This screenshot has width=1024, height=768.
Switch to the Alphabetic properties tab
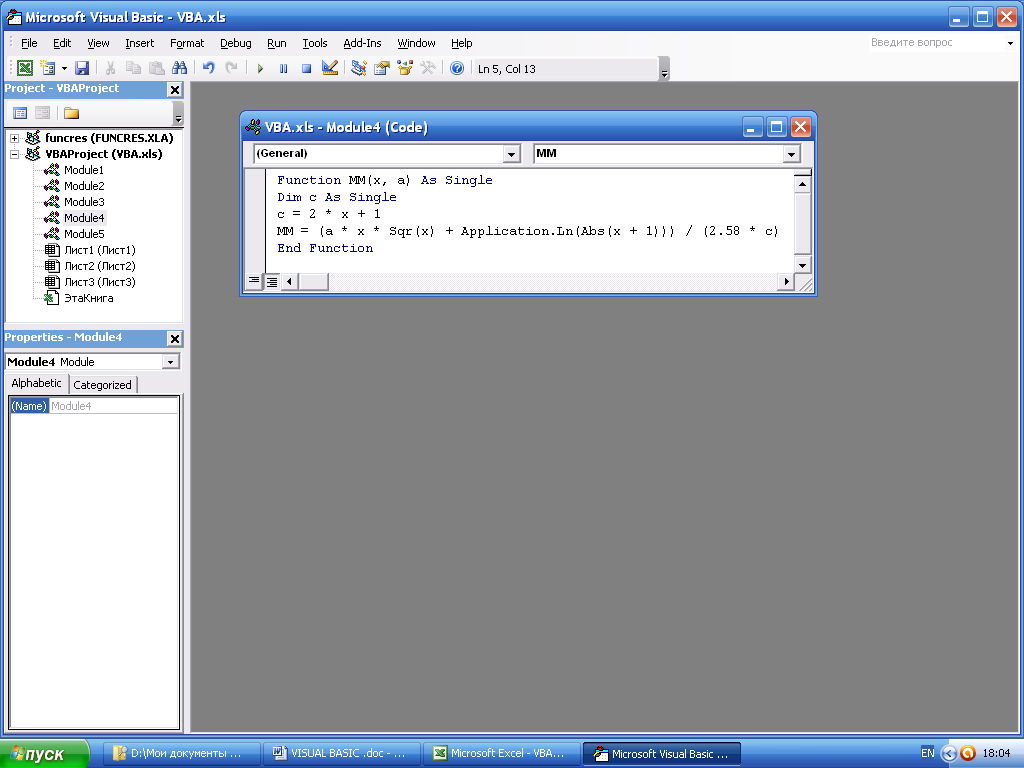click(37, 383)
